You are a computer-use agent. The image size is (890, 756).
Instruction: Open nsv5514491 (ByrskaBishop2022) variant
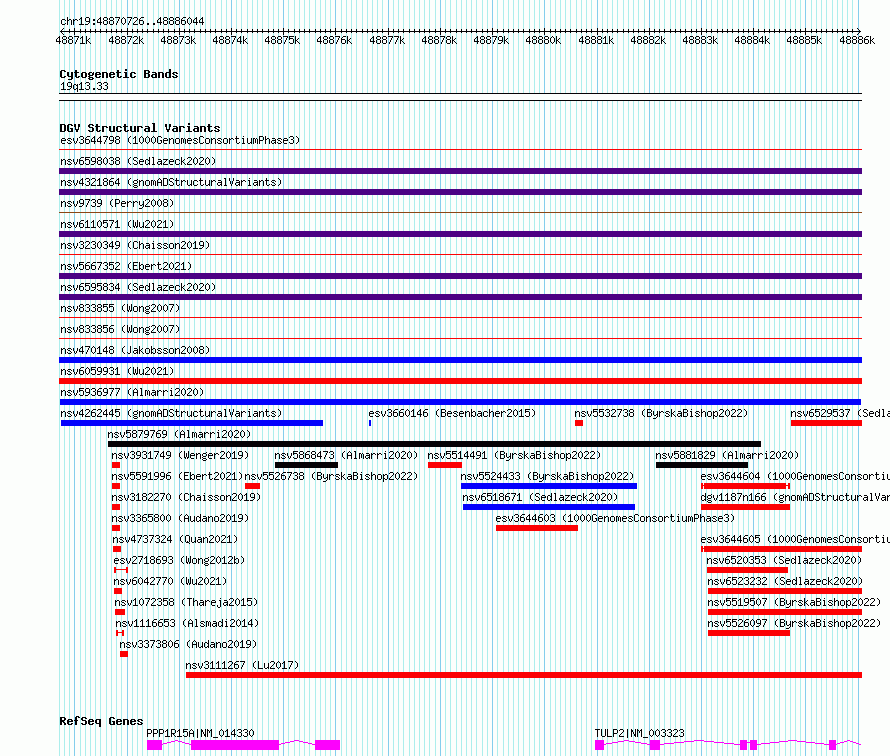(514, 455)
